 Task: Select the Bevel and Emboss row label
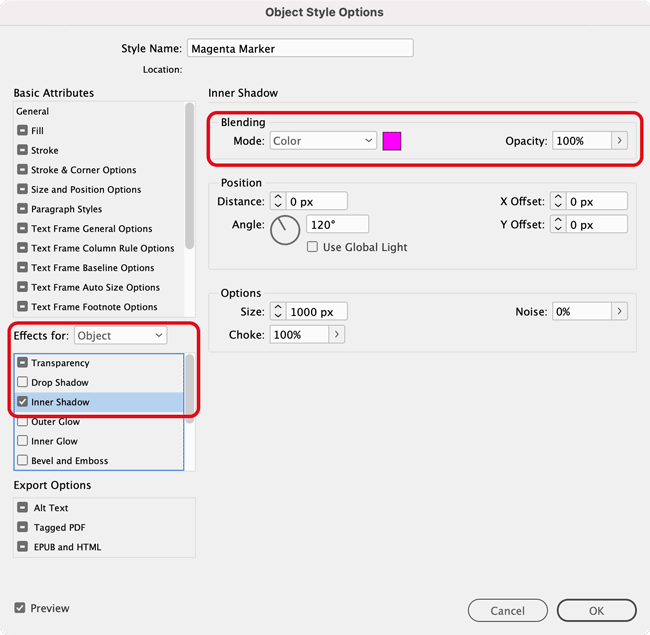click(69, 460)
